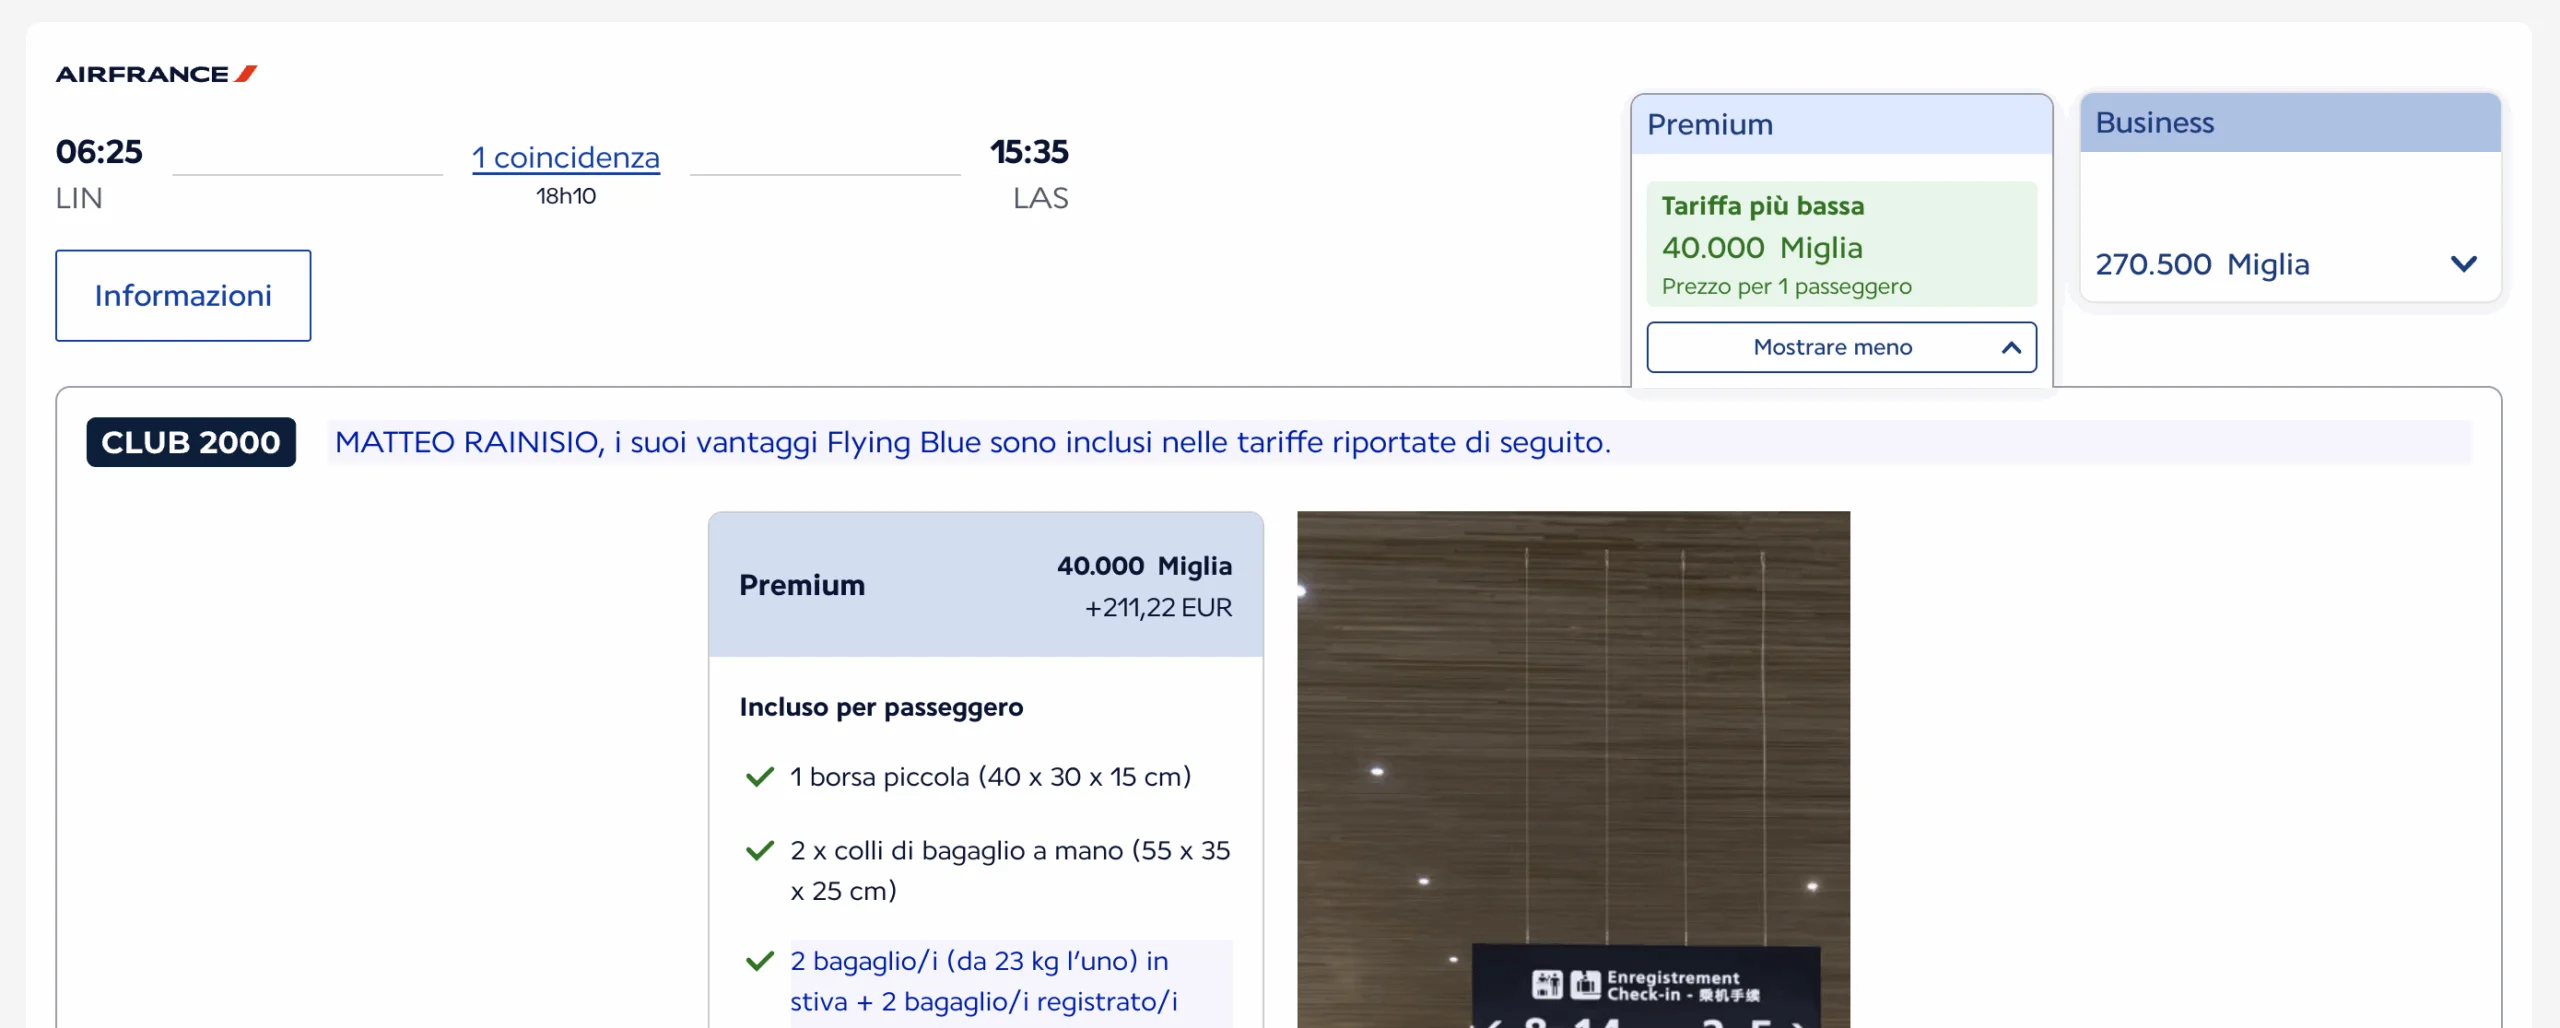The height and width of the screenshot is (1028, 2560).
Task: Click the Premium fare card header
Action: pos(985,585)
